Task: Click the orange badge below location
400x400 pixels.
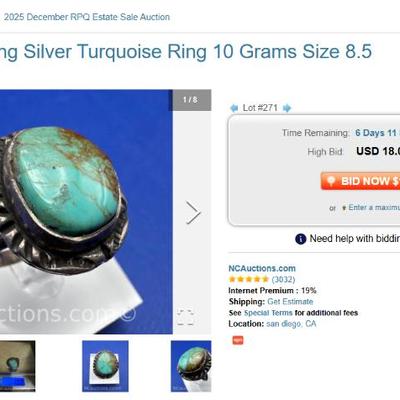Action: (x=238, y=340)
